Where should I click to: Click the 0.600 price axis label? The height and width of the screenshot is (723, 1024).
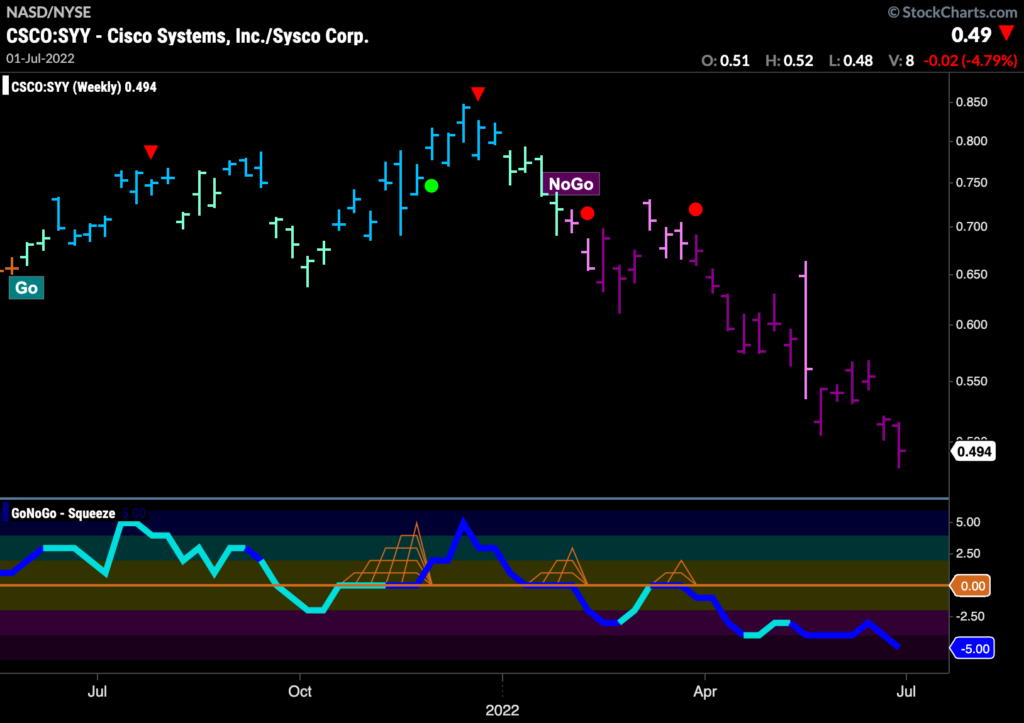972,325
